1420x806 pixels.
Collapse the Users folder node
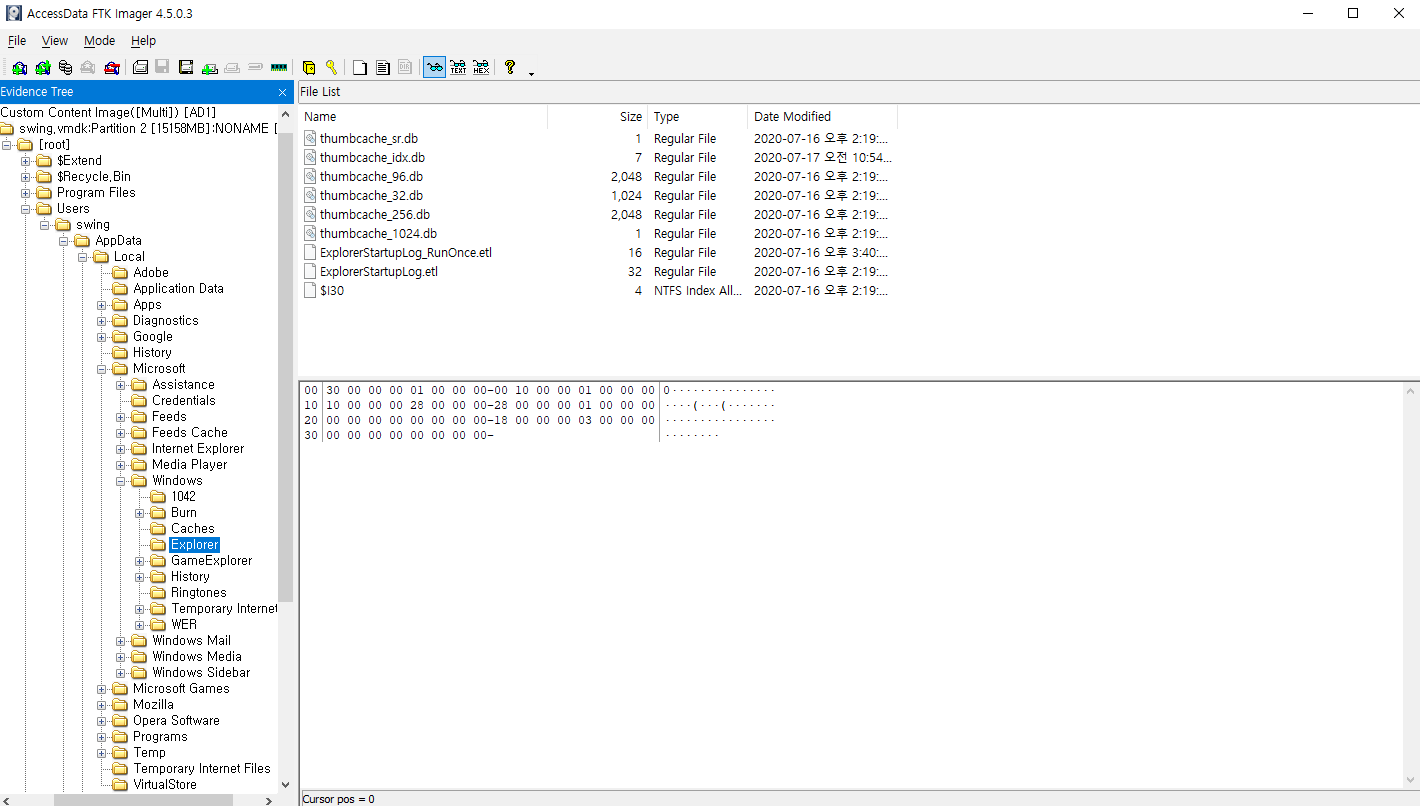26,208
